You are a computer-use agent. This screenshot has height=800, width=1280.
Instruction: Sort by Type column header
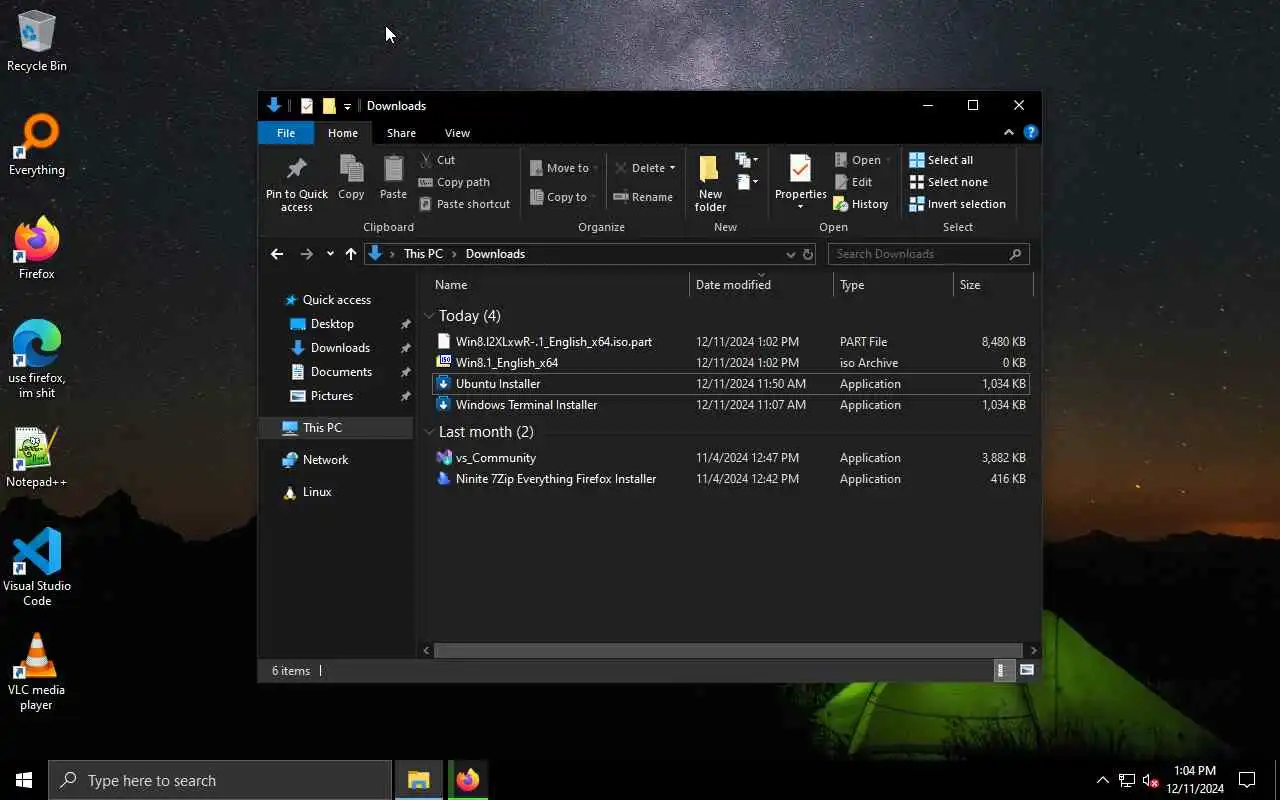click(x=893, y=285)
